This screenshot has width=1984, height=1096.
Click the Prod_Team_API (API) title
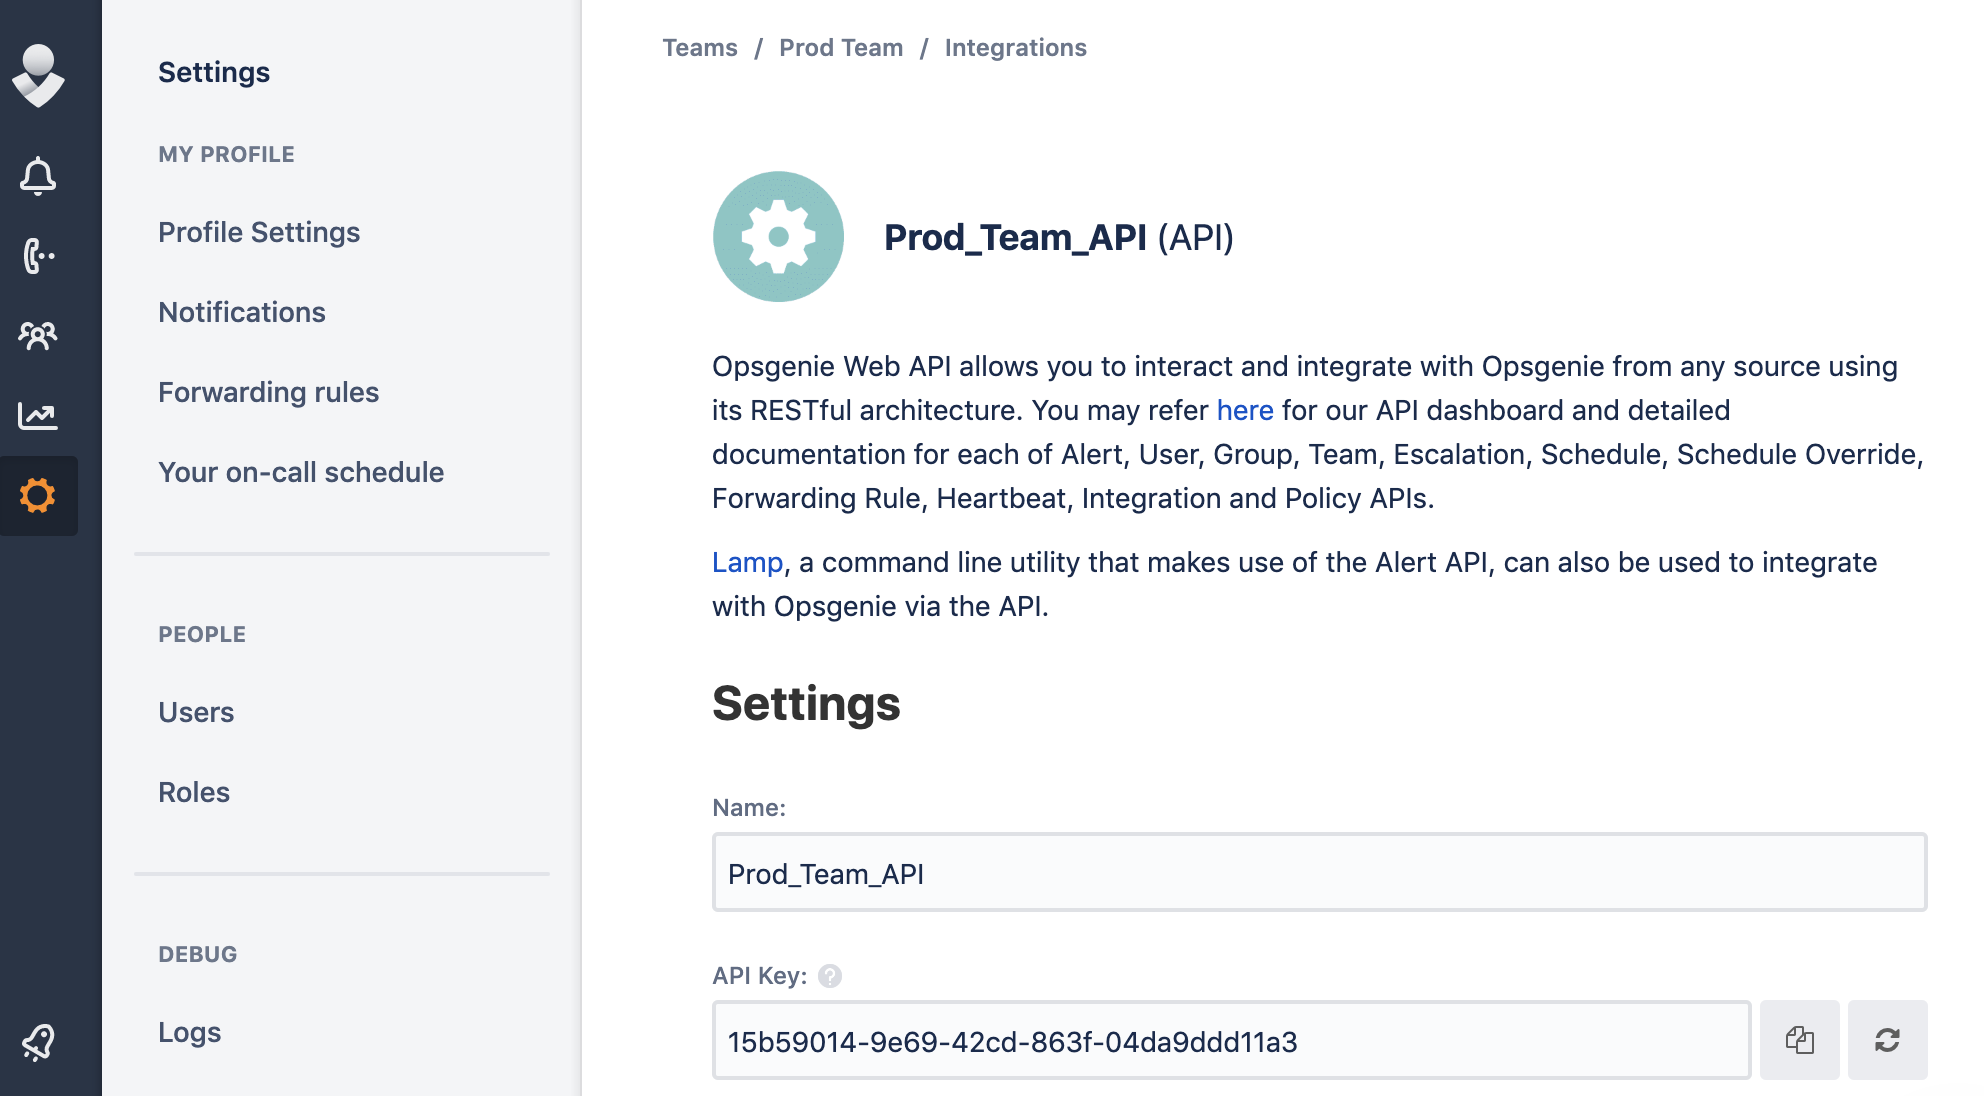(x=1058, y=237)
